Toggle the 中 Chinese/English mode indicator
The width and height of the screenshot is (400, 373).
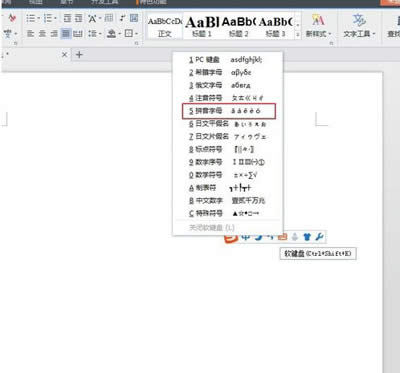pyautogui.click(x=246, y=237)
